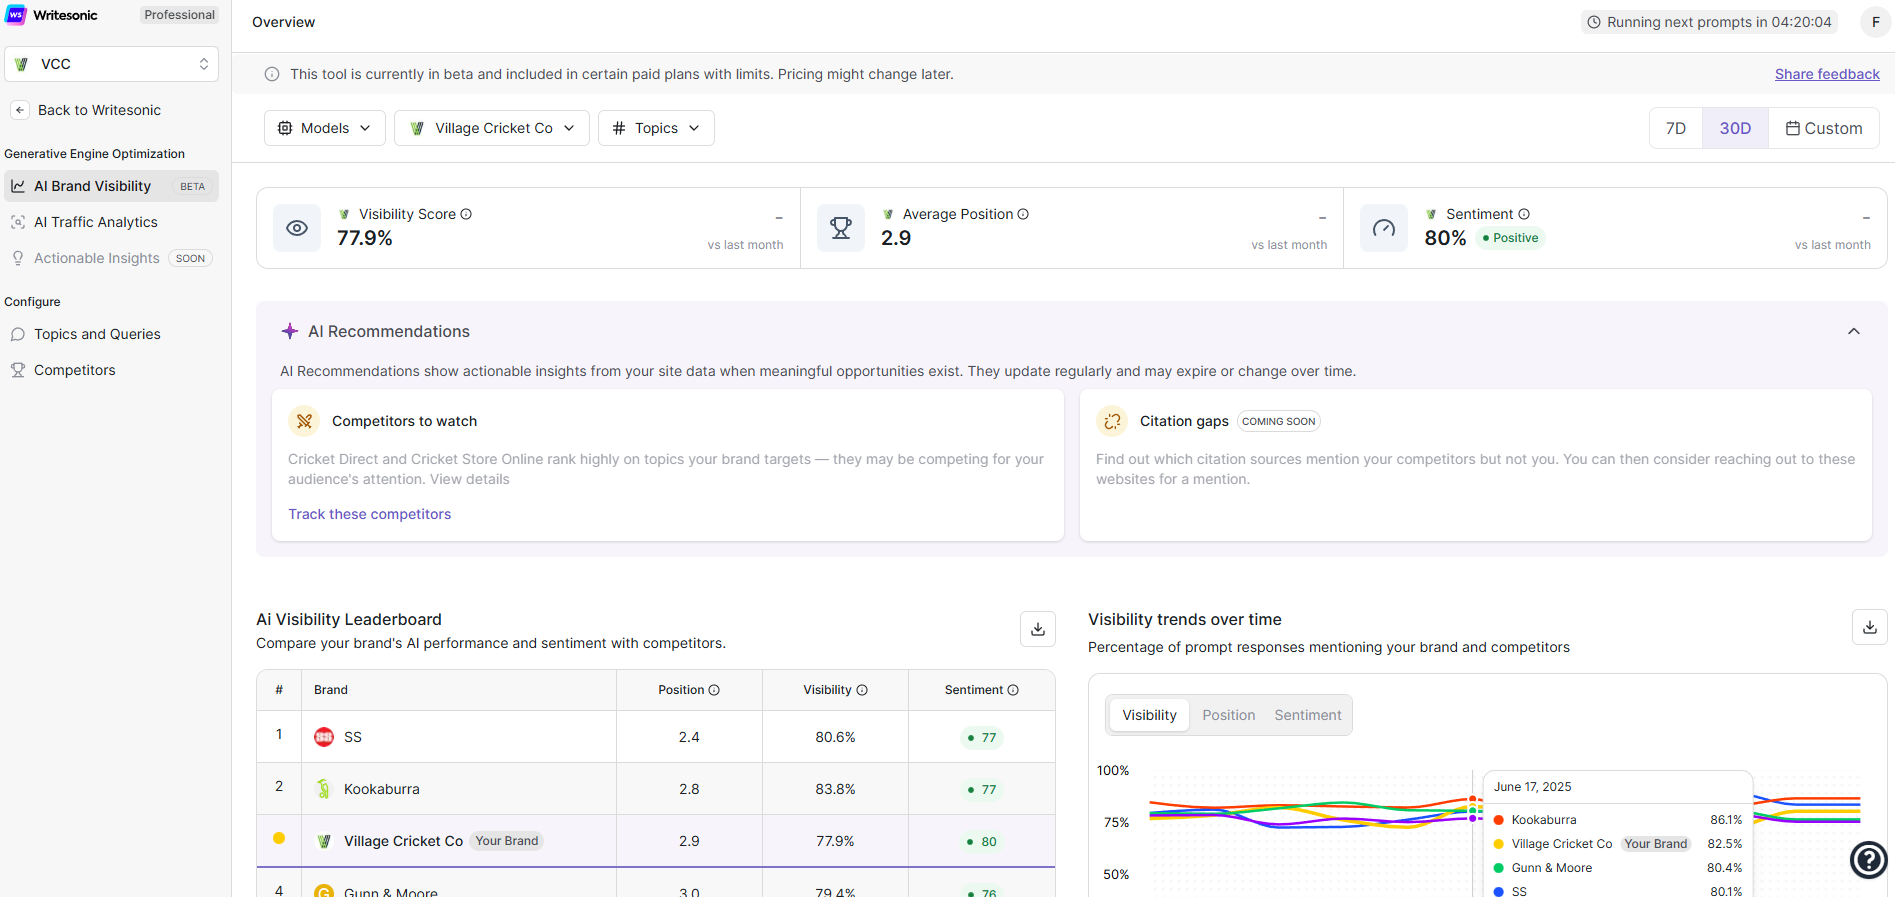The image size is (1895, 897).
Task: Open AI Brand Visibility page
Action: [x=112, y=186]
